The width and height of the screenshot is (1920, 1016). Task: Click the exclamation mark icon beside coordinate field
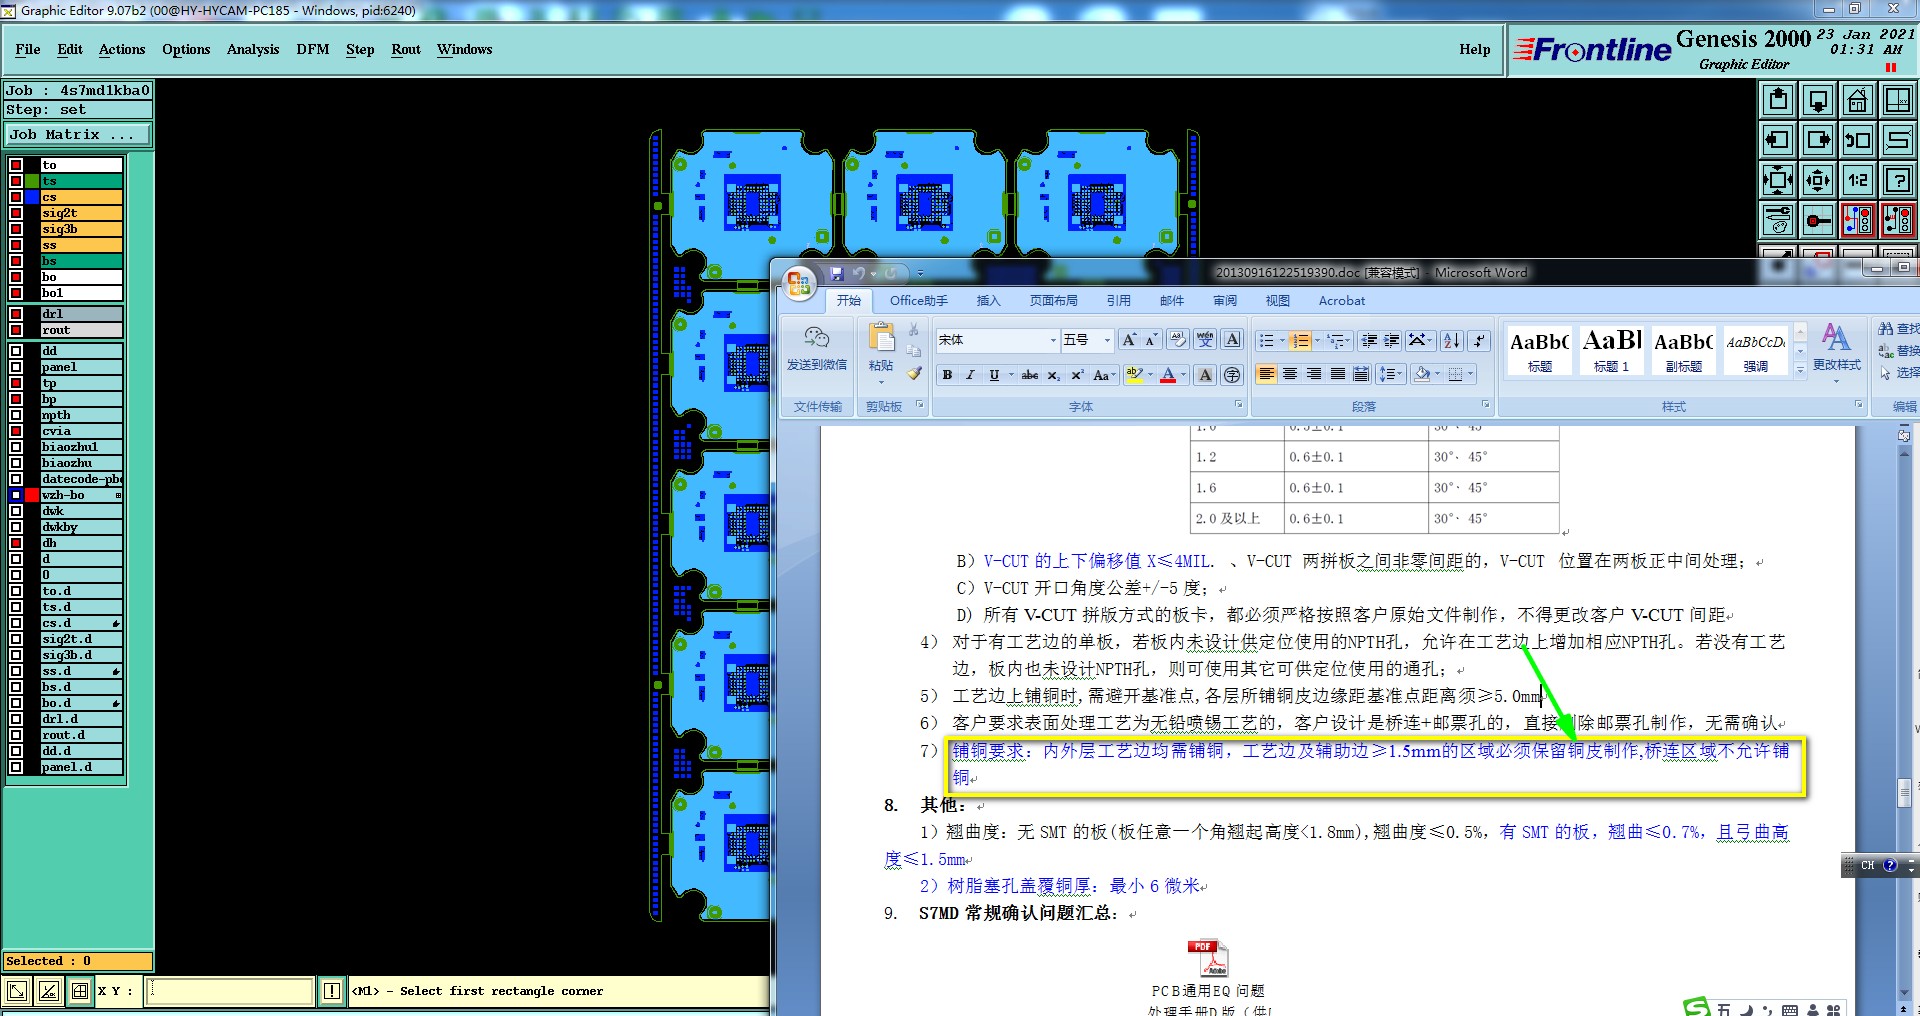[332, 991]
